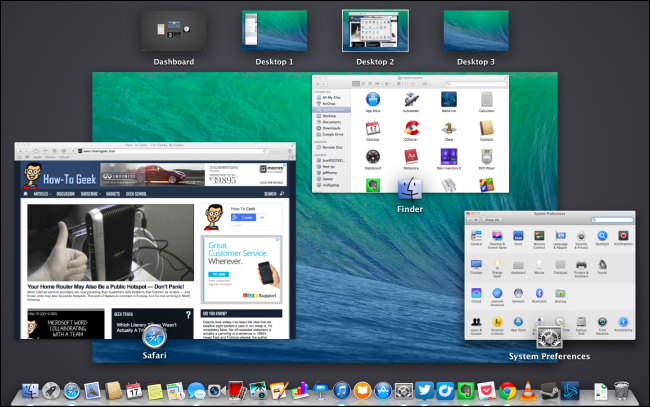The image size is (650, 407).
Task: Select AirDrop in the Finder sidebar
Action: click(331, 104)
